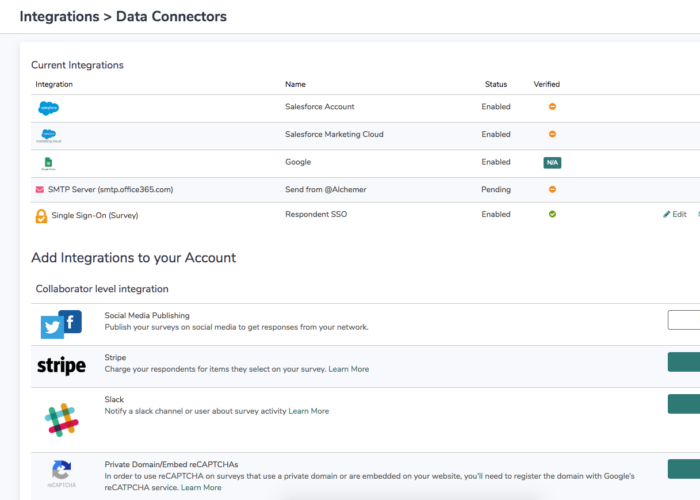Click the Name column header
Viewport: 700px width, 500px height.
click(296, 84)
